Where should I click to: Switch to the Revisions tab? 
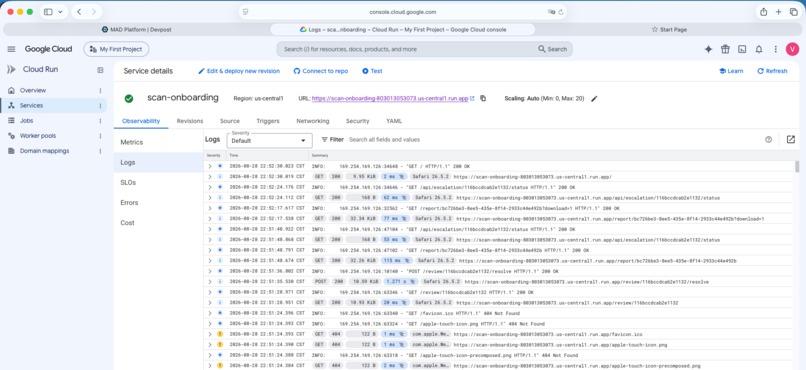190,121
